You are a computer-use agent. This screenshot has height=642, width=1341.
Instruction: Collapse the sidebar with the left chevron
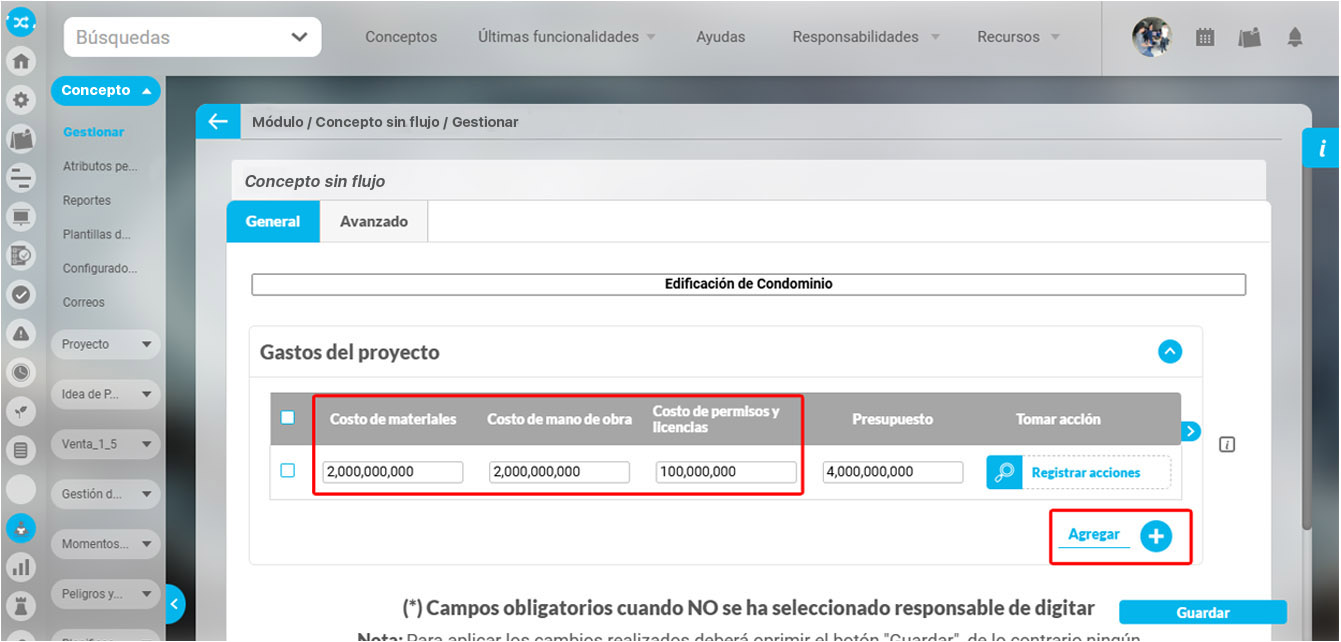pos(175,603)
